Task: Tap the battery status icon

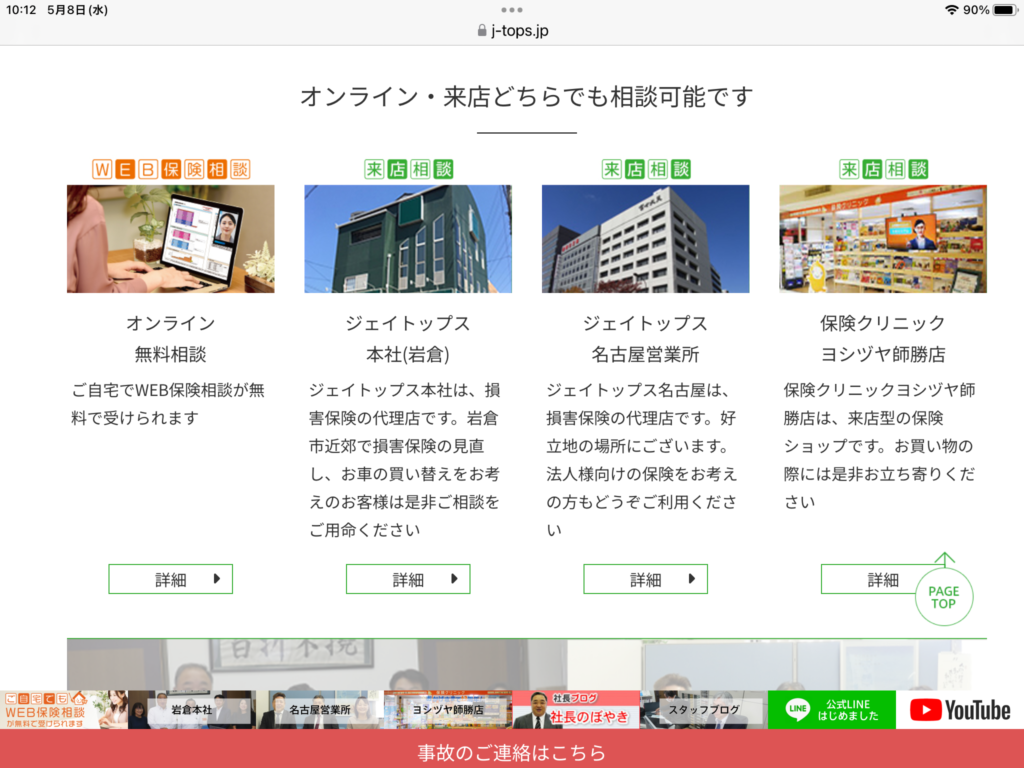Action: [x=1005, y=10]
